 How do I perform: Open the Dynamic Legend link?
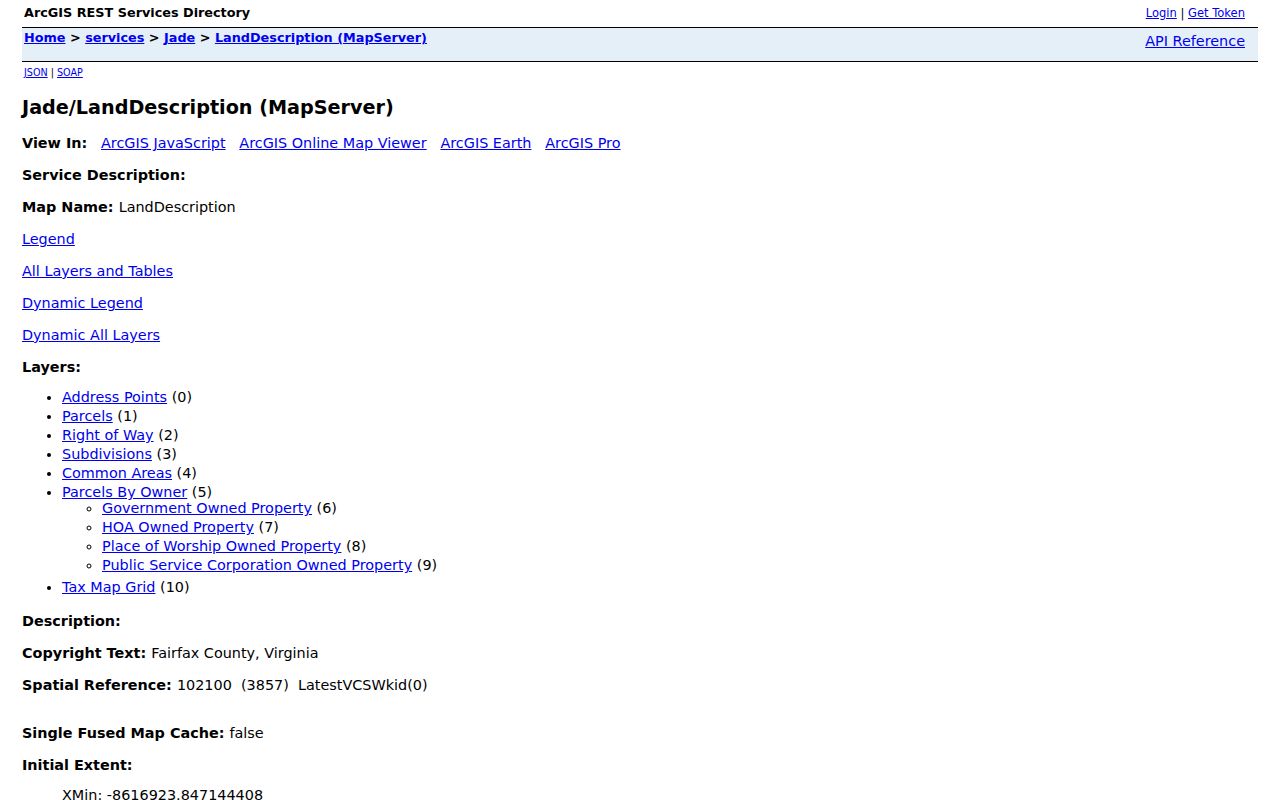[82, 303]
